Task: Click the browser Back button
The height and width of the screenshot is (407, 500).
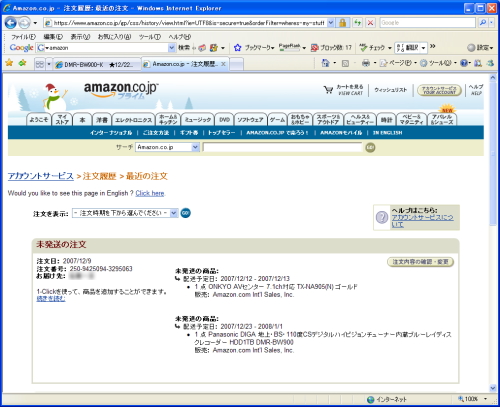Action: pyautogui.click(x=11, y=23)
